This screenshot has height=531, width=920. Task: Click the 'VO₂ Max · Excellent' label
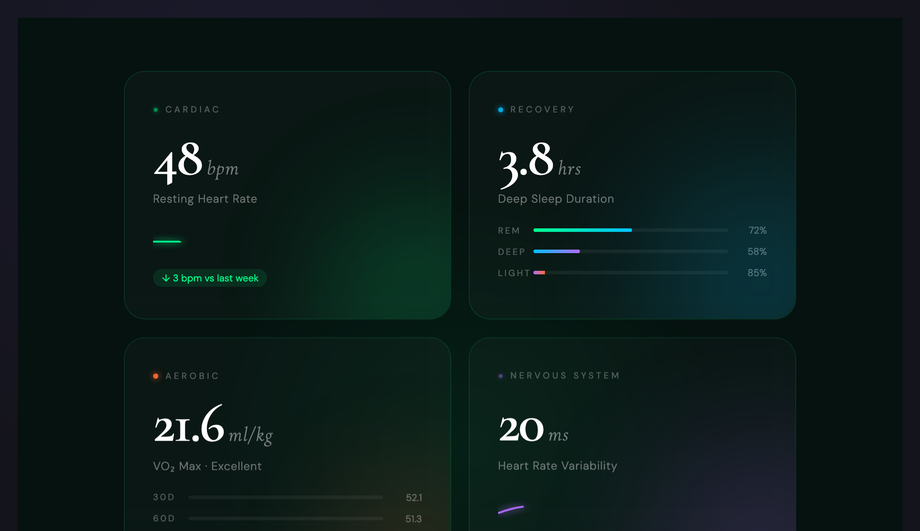[x=207, y=466]
